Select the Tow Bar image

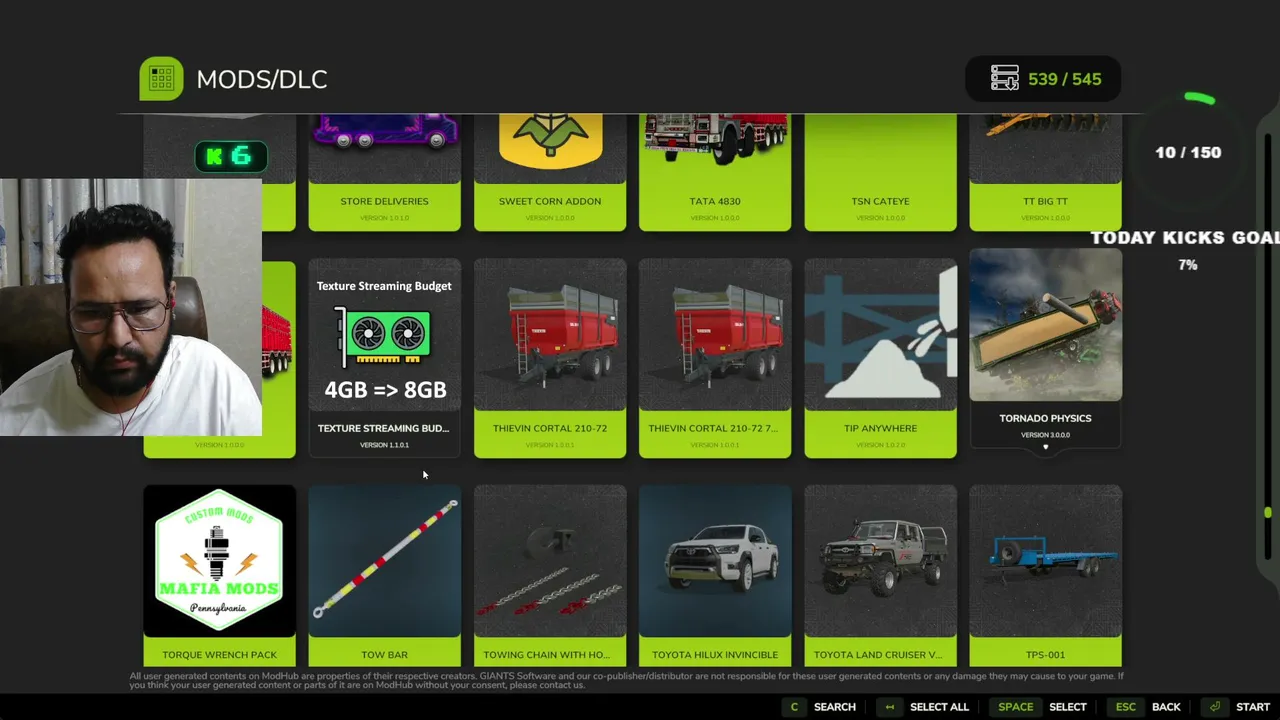(384, 560)
